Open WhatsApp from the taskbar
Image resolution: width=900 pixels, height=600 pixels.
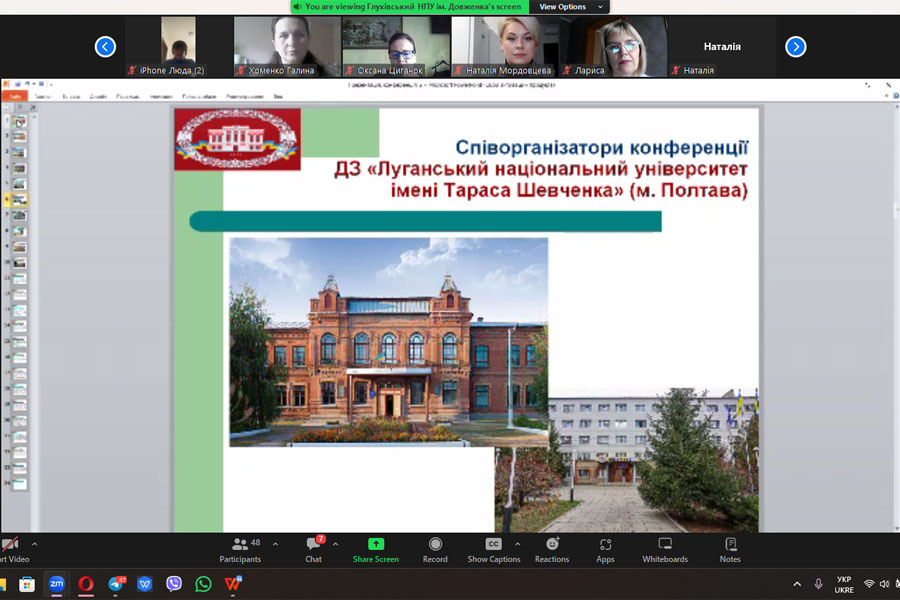pyautogui.click(x=203, y=584)
